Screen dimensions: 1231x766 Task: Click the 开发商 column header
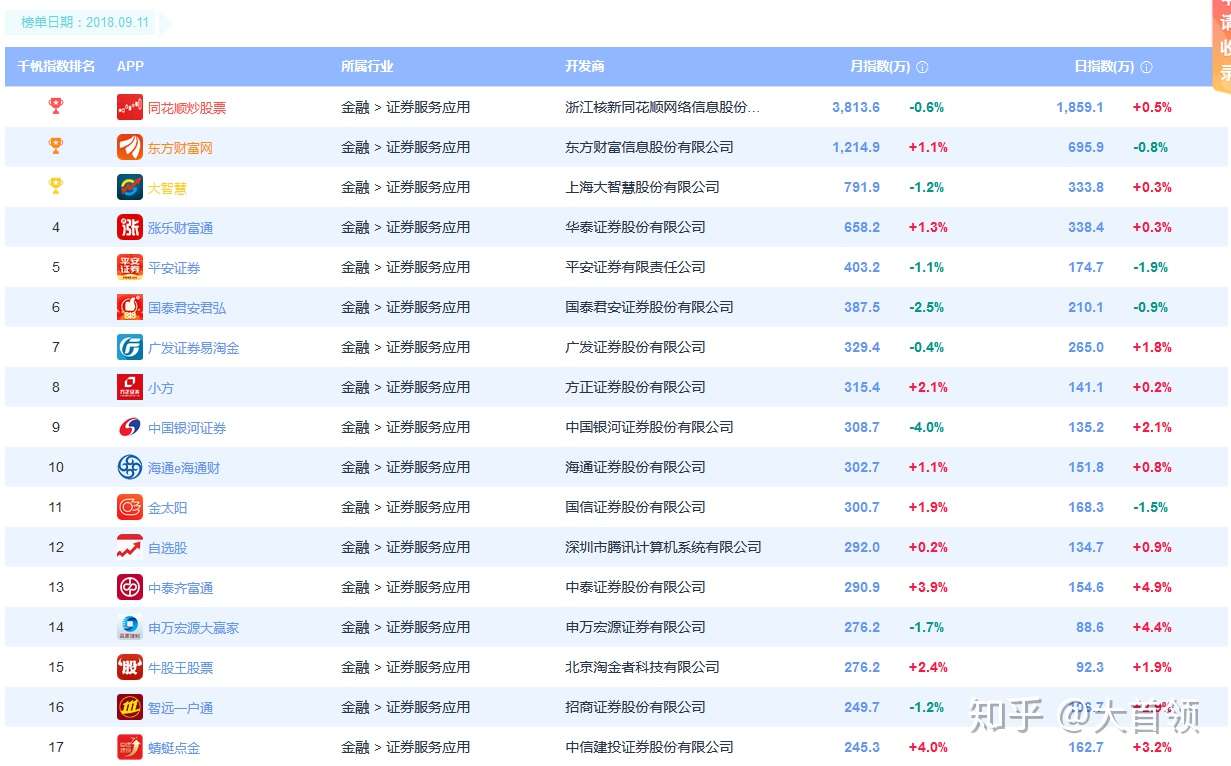(585, 66)
